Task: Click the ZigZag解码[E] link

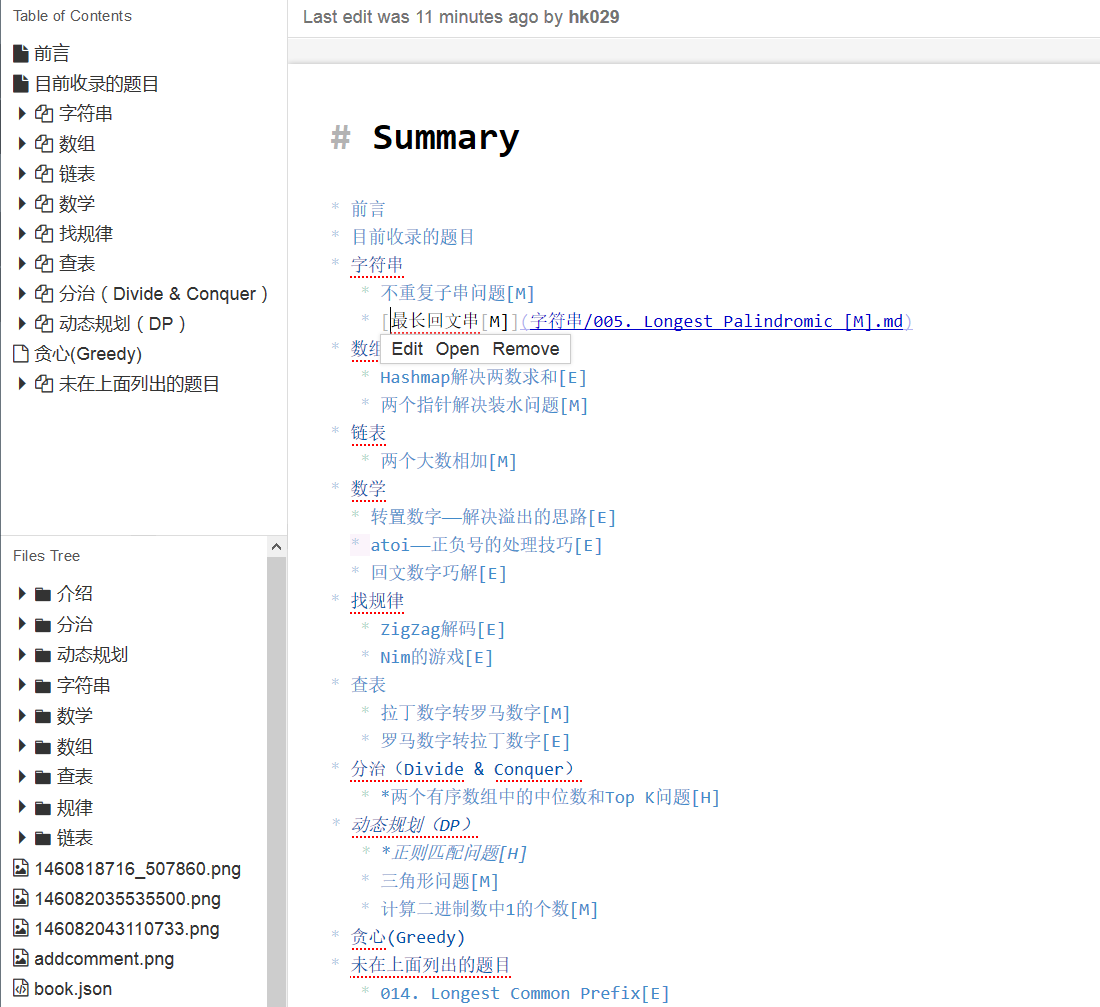Action: (442, 629)
